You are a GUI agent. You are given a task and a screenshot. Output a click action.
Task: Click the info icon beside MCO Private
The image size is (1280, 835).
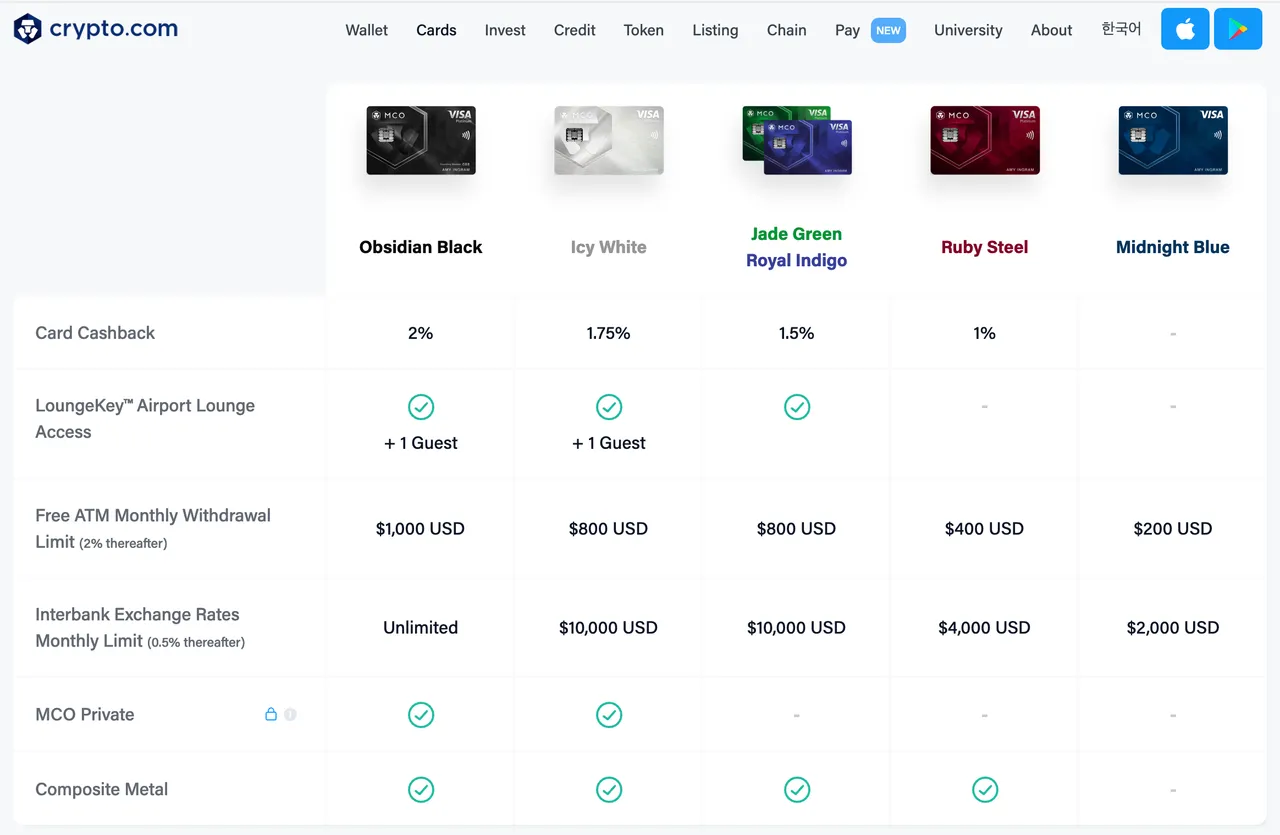[x=290, y=714]
